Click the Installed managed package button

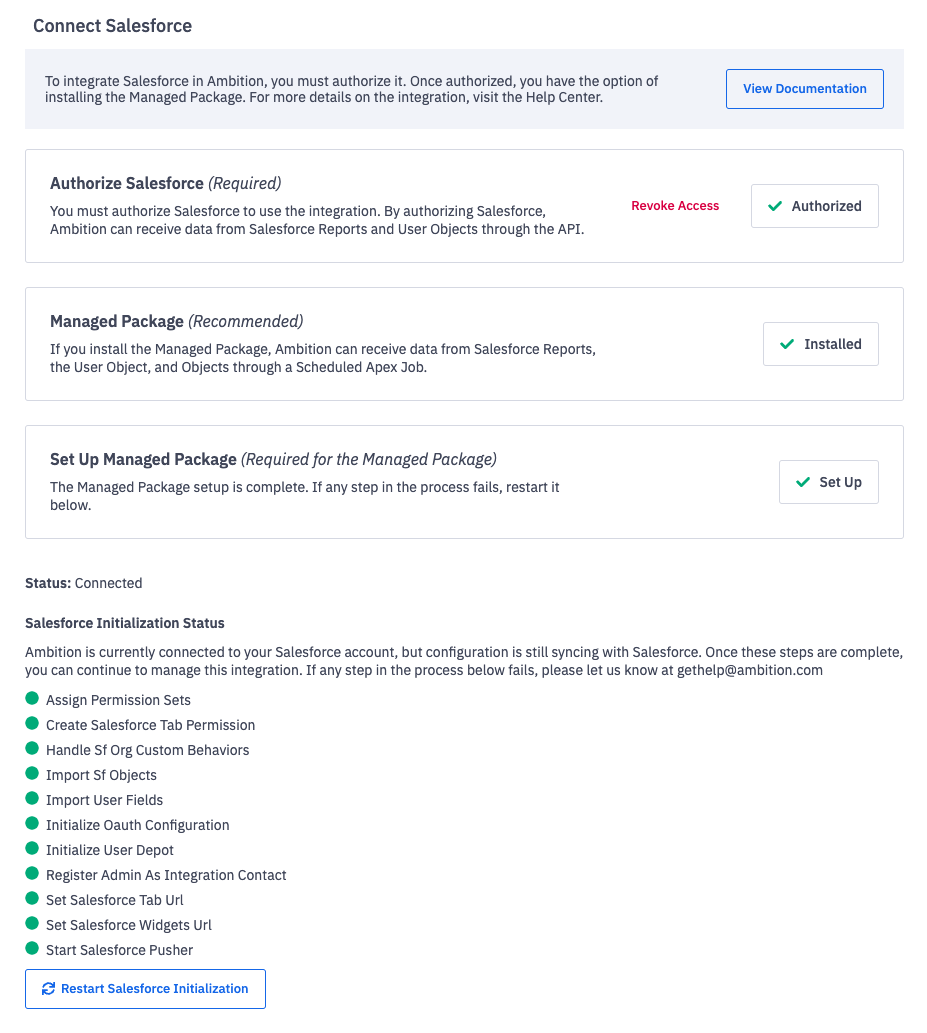pos(820,344)
